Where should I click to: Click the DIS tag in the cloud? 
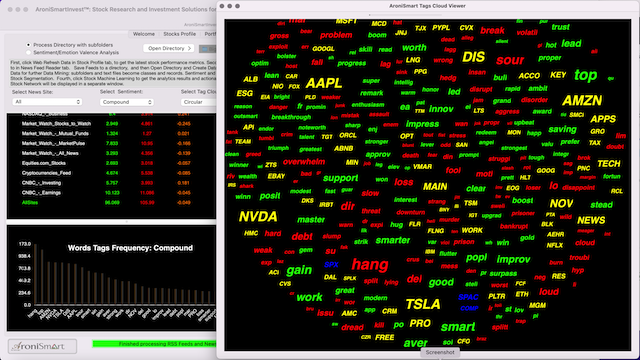(473, 57)
